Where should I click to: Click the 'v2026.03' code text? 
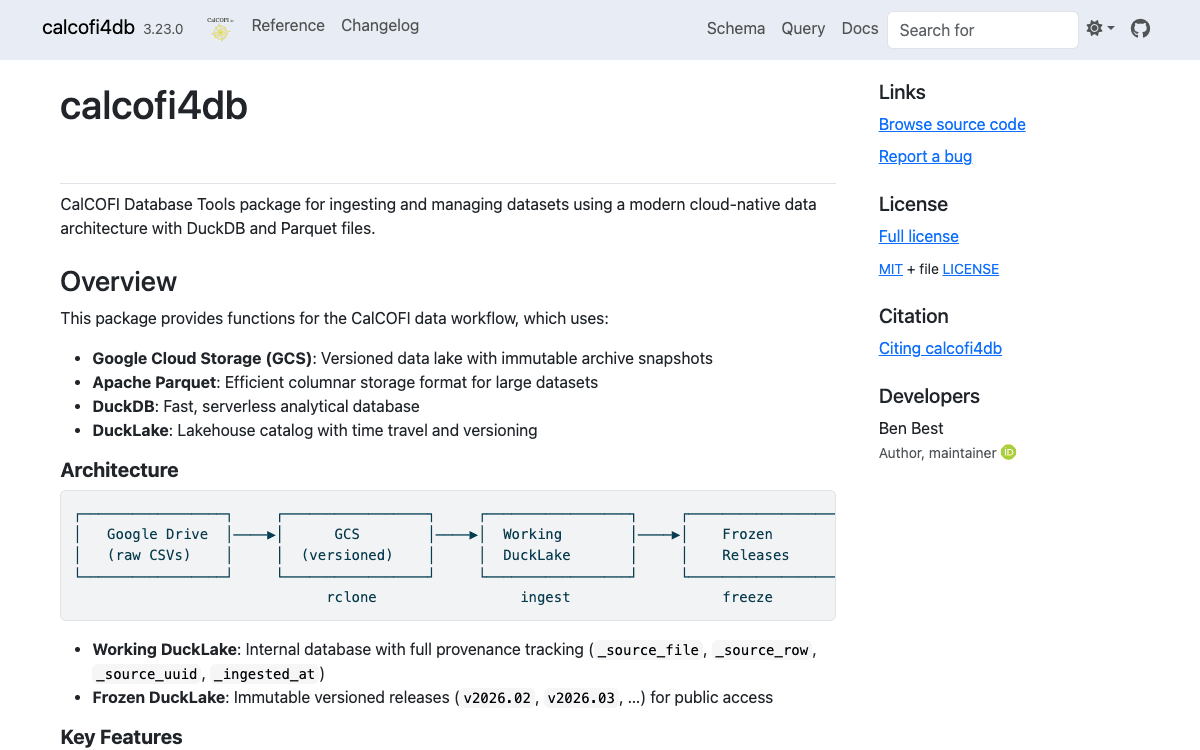click(x=581, y=698)
